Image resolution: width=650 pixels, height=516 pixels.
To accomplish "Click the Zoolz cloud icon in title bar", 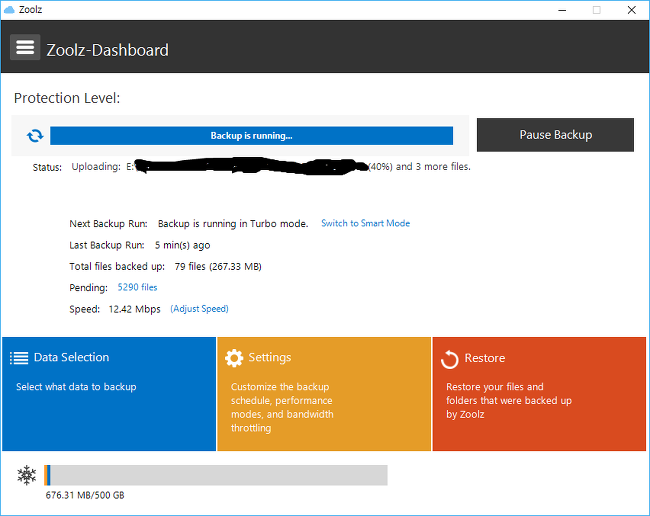I will (x=9, y=10).
